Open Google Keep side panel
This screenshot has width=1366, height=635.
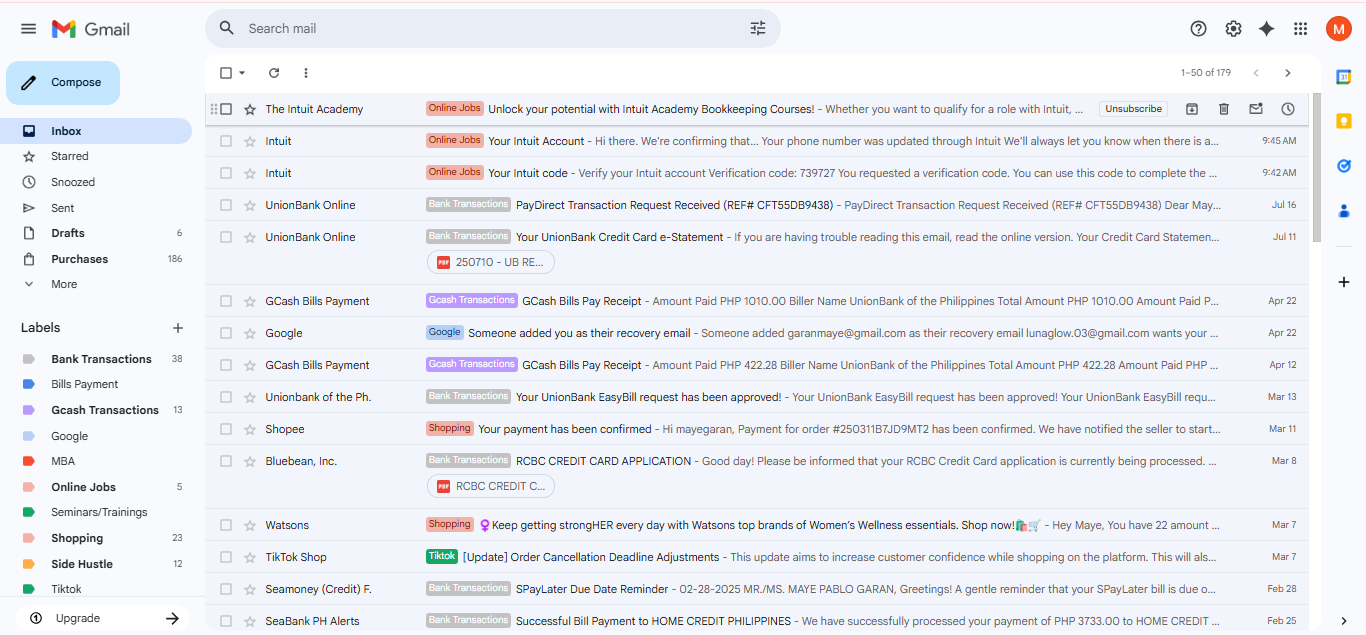point(1344,121)
